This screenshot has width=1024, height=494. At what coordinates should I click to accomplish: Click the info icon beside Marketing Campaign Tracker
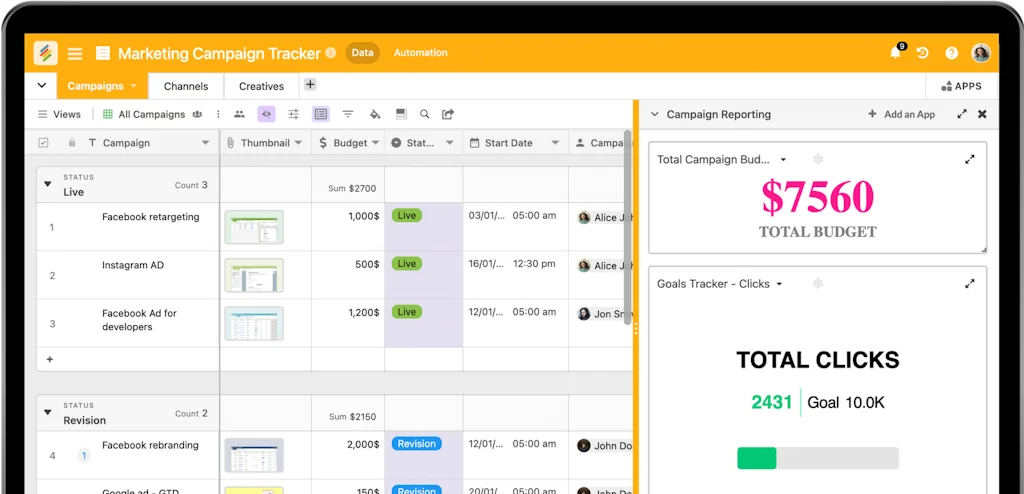pos(330,53)
